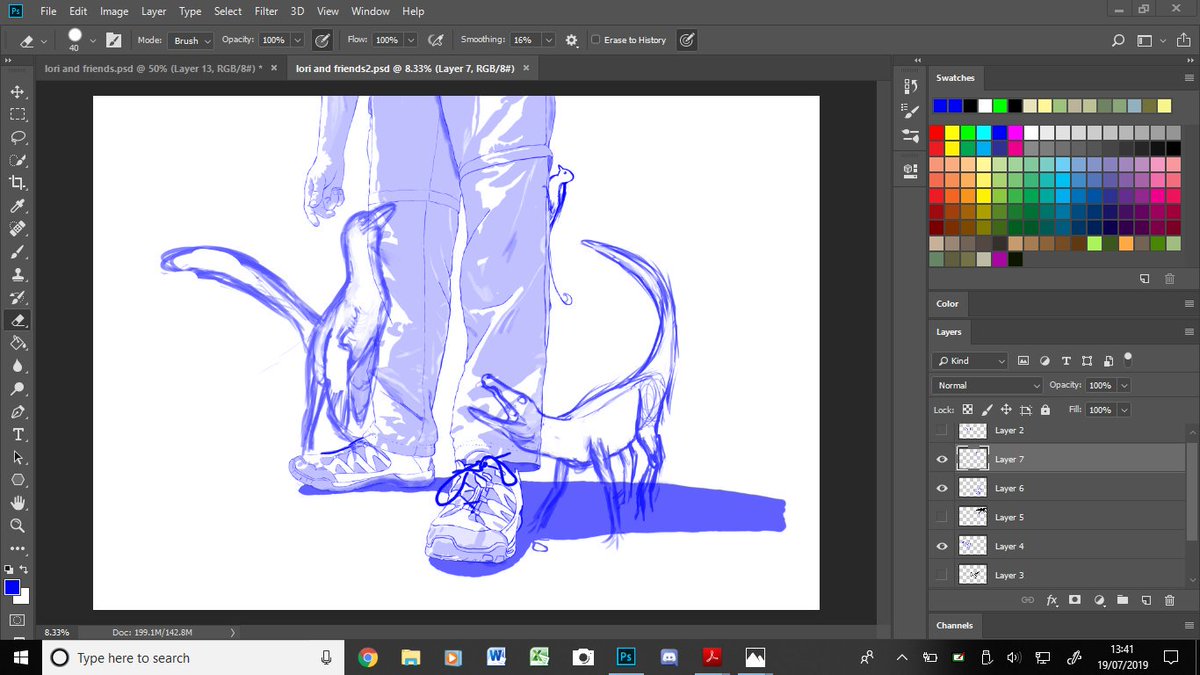Select the Pen tool
This screenshot has height=675, width=1200.
[18, 412]
